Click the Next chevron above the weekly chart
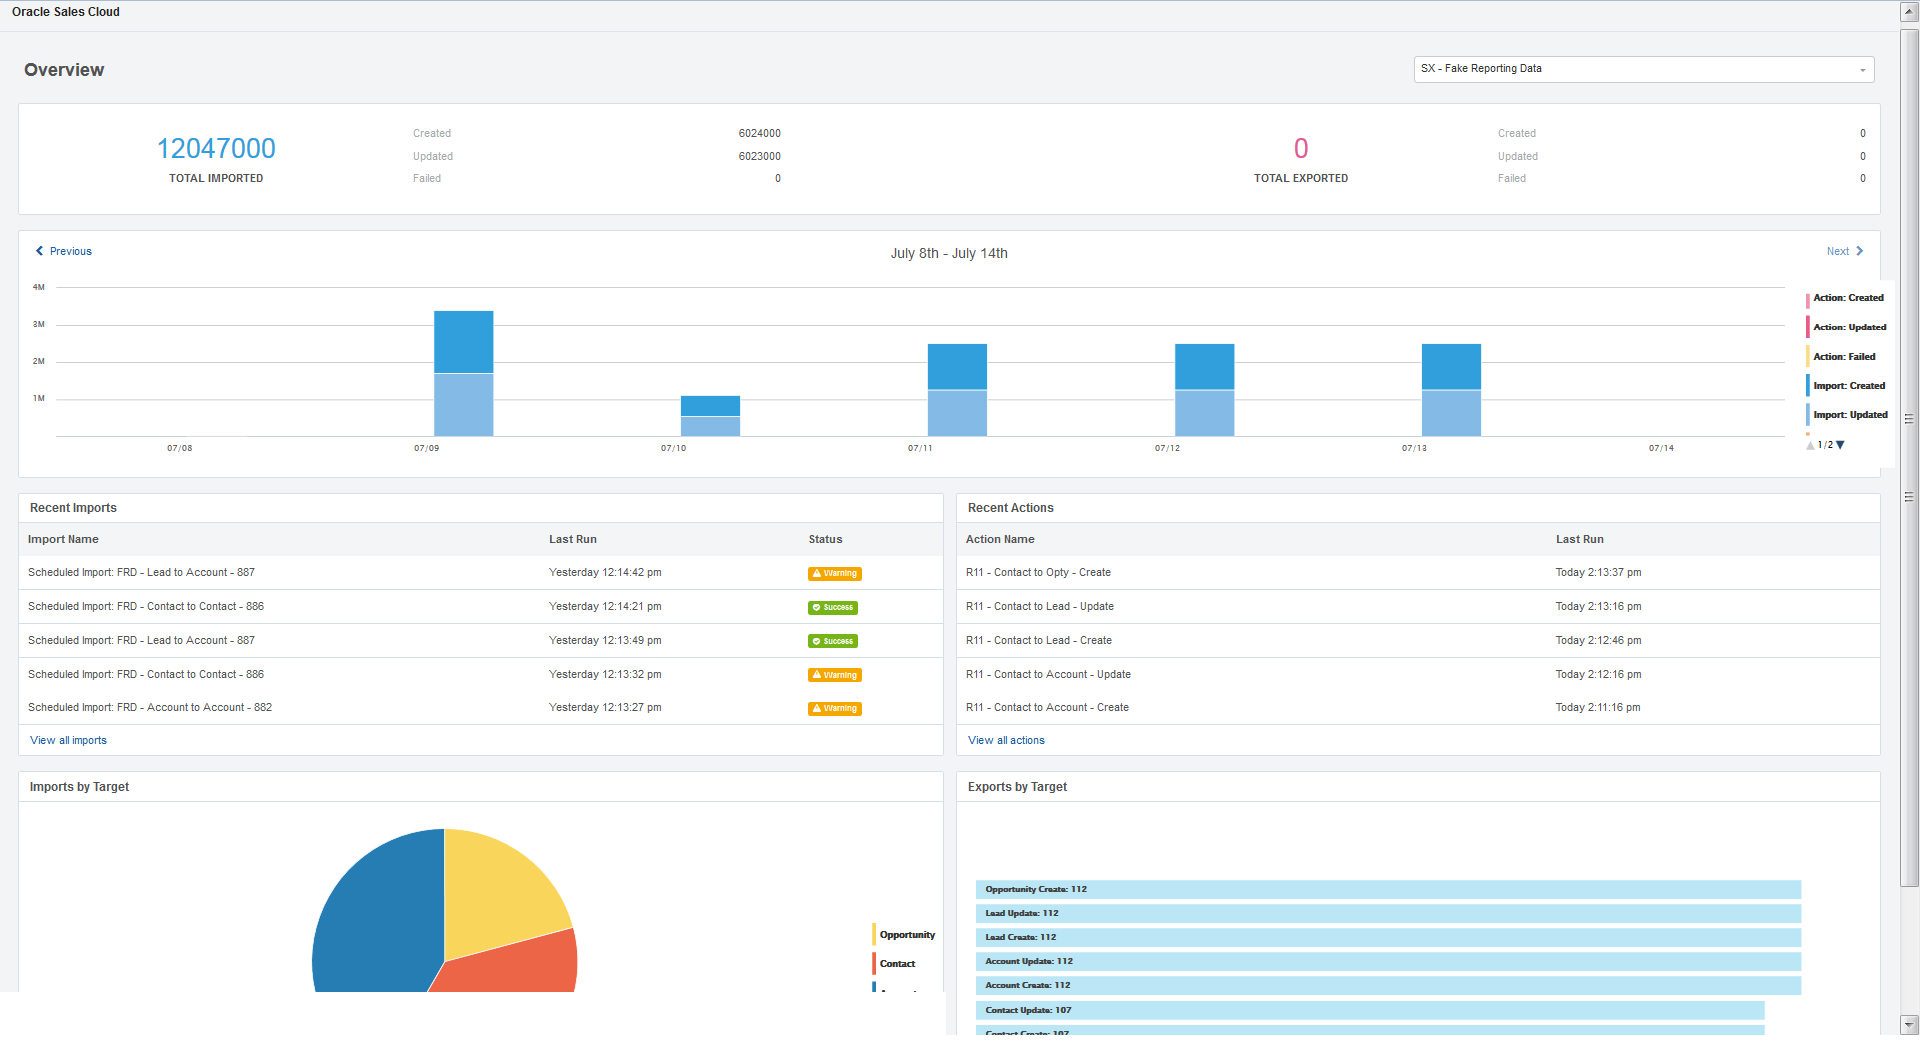 (x=1845, y=251)
